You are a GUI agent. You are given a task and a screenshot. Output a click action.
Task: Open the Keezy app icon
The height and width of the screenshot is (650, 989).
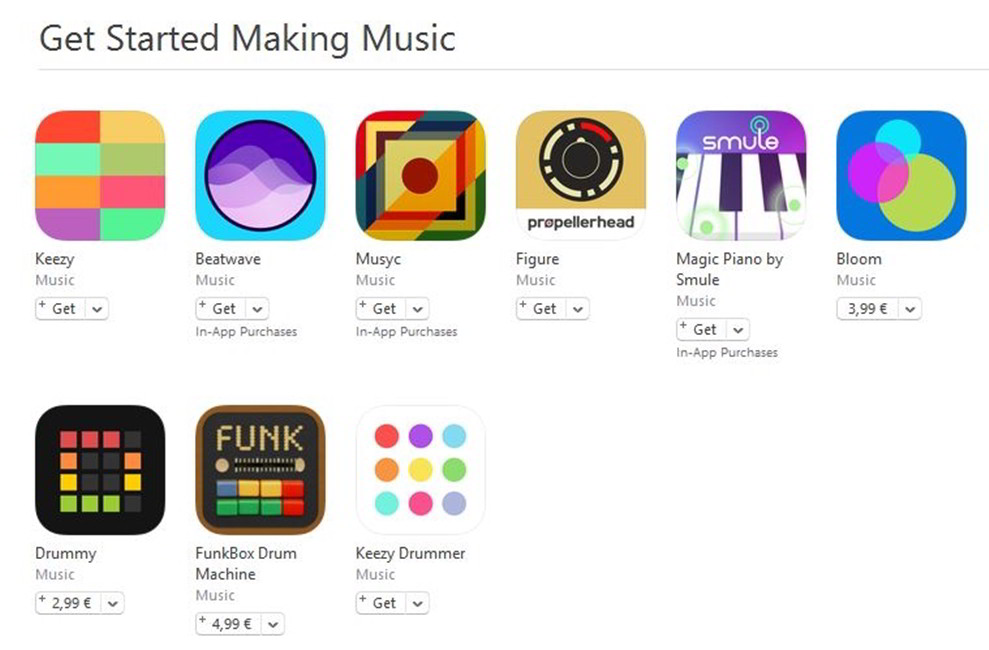[x=100, y=175]
